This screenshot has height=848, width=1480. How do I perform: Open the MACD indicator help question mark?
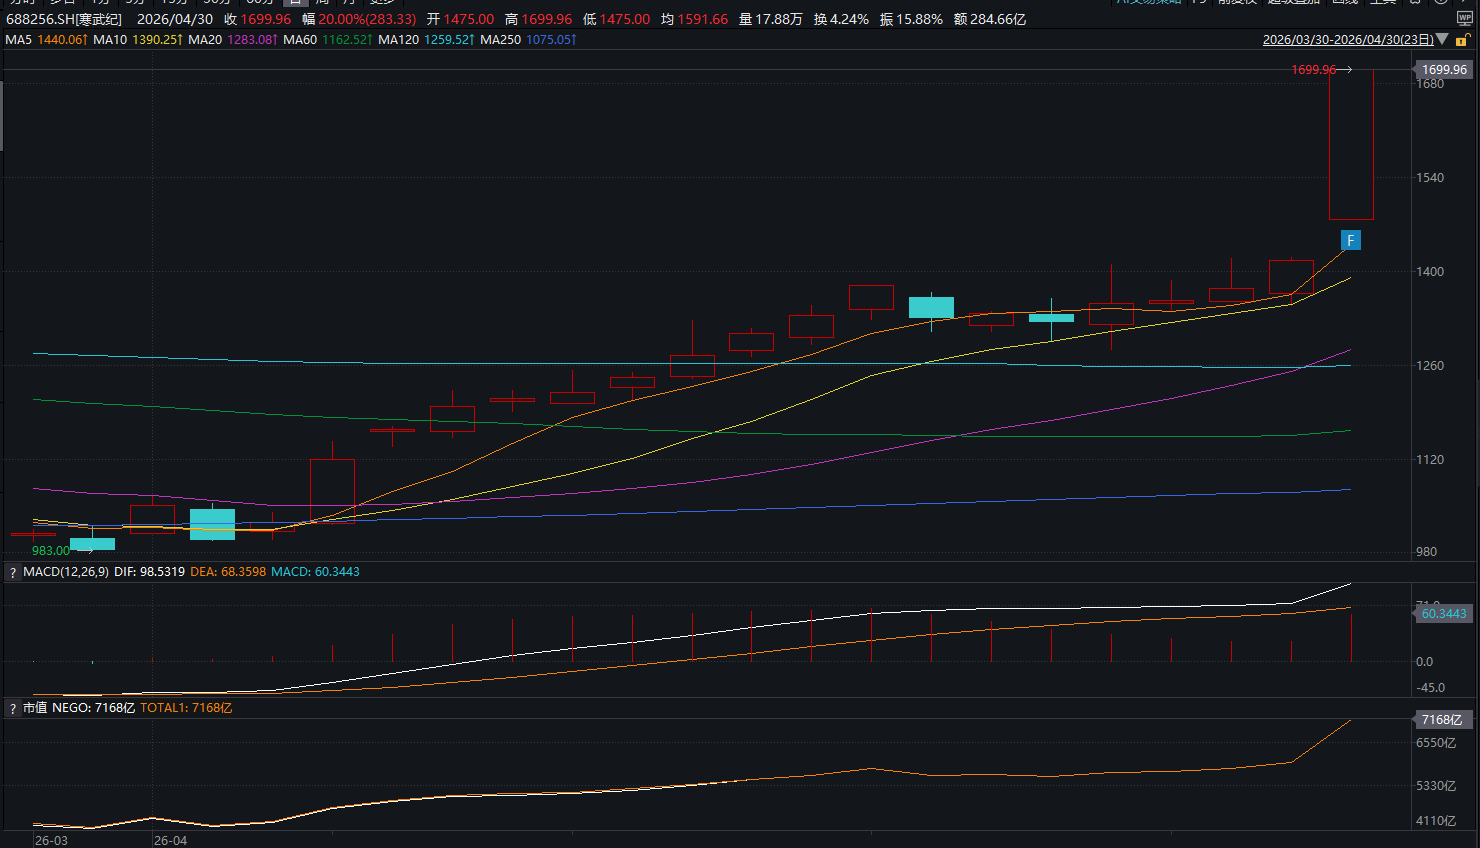(x=13, y=572)
